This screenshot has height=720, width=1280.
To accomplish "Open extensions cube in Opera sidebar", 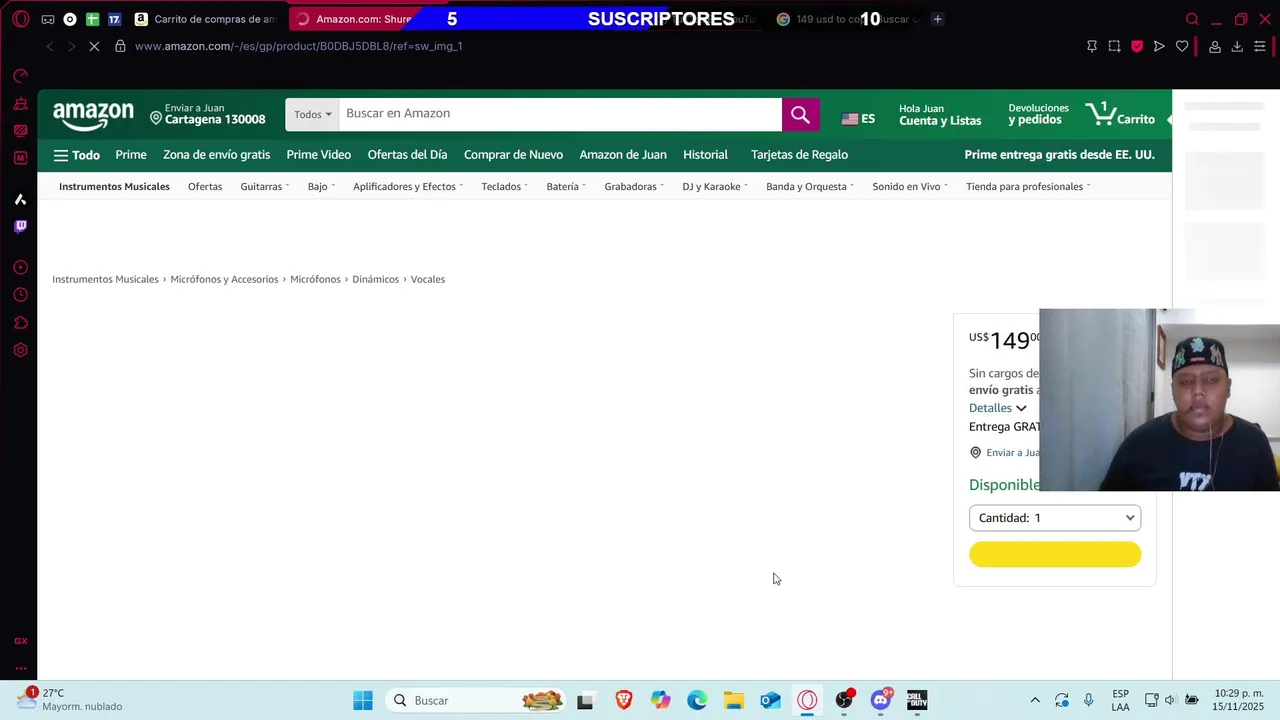I will tap(20, 322).
